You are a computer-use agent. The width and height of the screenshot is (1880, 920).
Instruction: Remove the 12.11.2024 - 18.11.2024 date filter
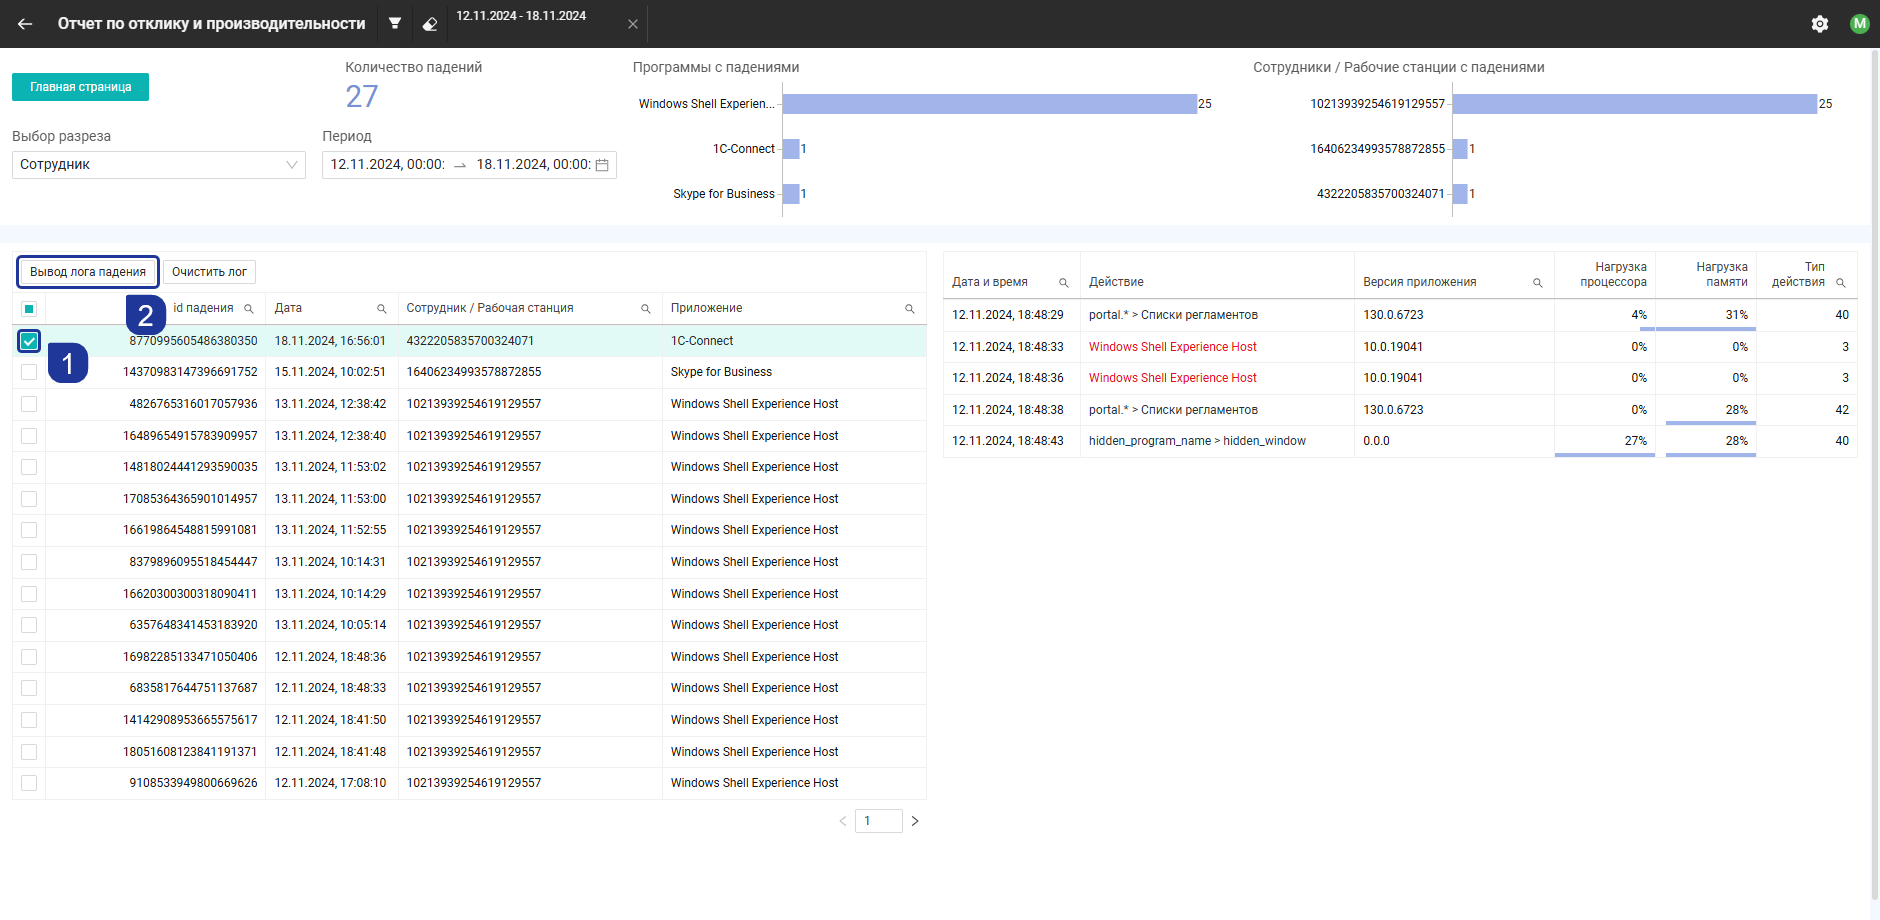point(633,24)
